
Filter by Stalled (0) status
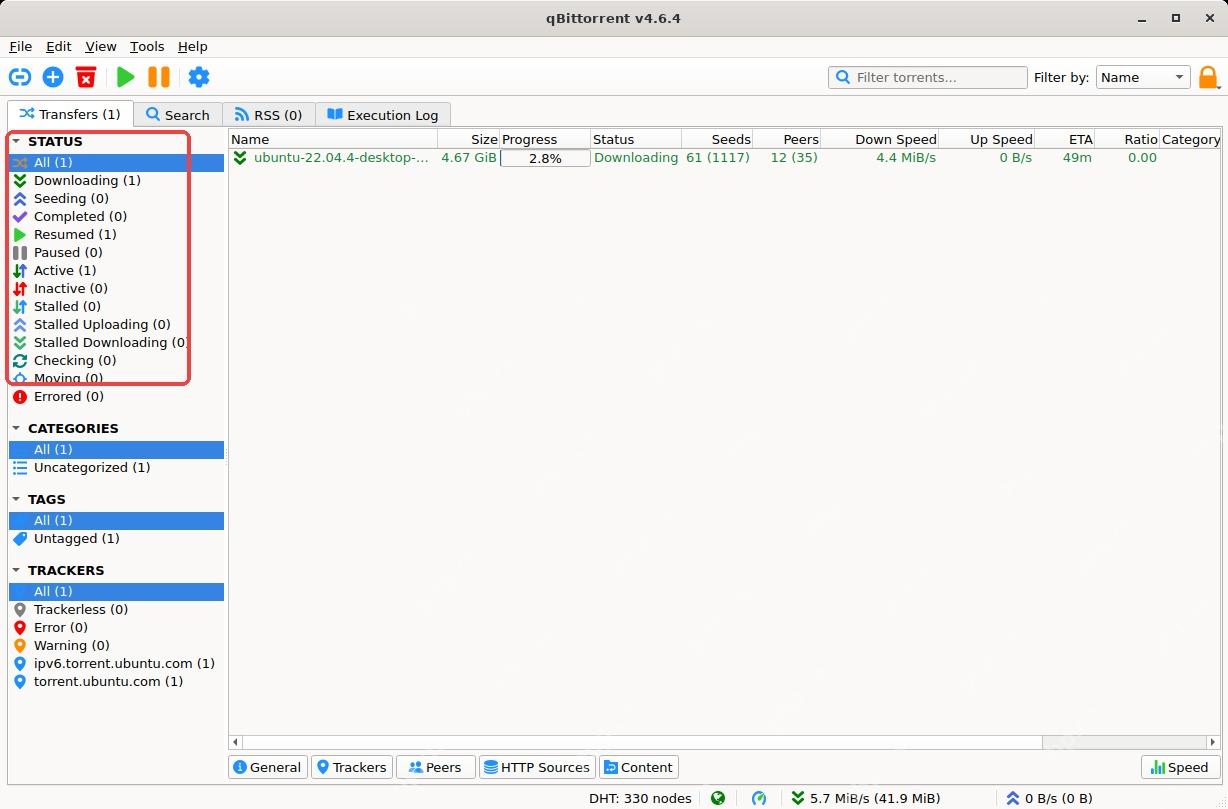pos(67,306)
